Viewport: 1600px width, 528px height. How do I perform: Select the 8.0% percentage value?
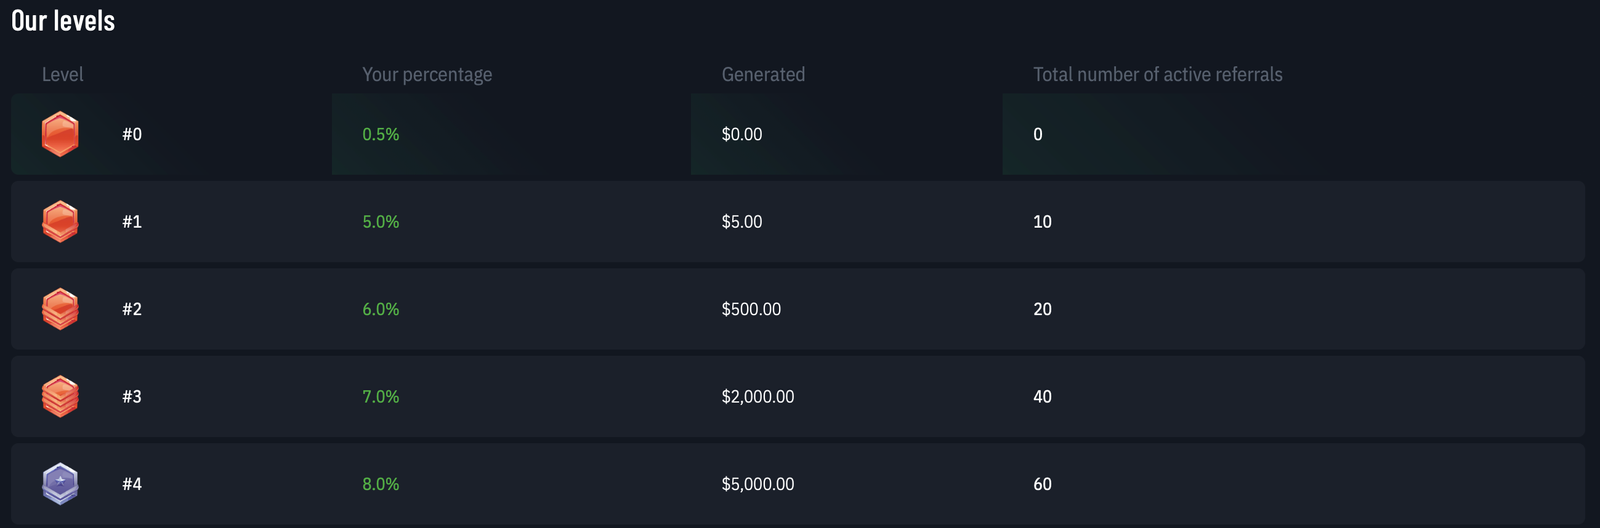[x=380, y=484]
